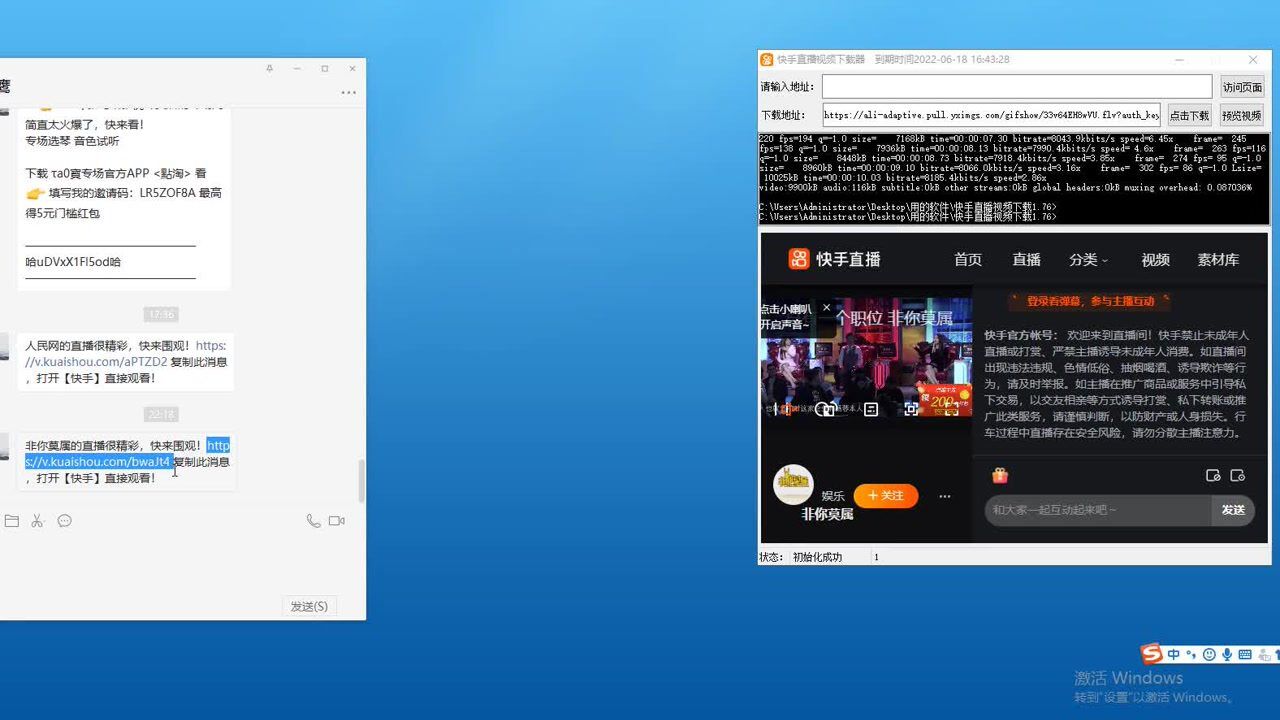Click the 哈uDVxX1Fl5od哈 text in message

[x=73, y=262]
